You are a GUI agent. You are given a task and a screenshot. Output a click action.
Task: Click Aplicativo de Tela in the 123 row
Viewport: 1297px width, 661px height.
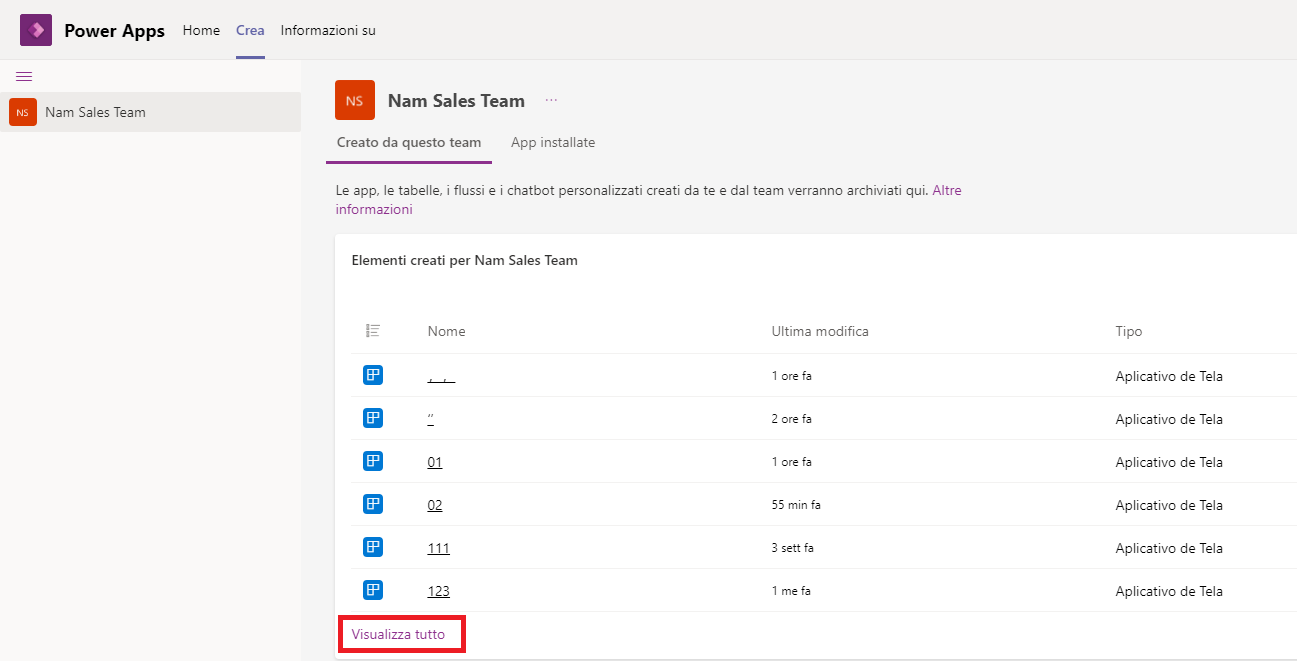1169,591
